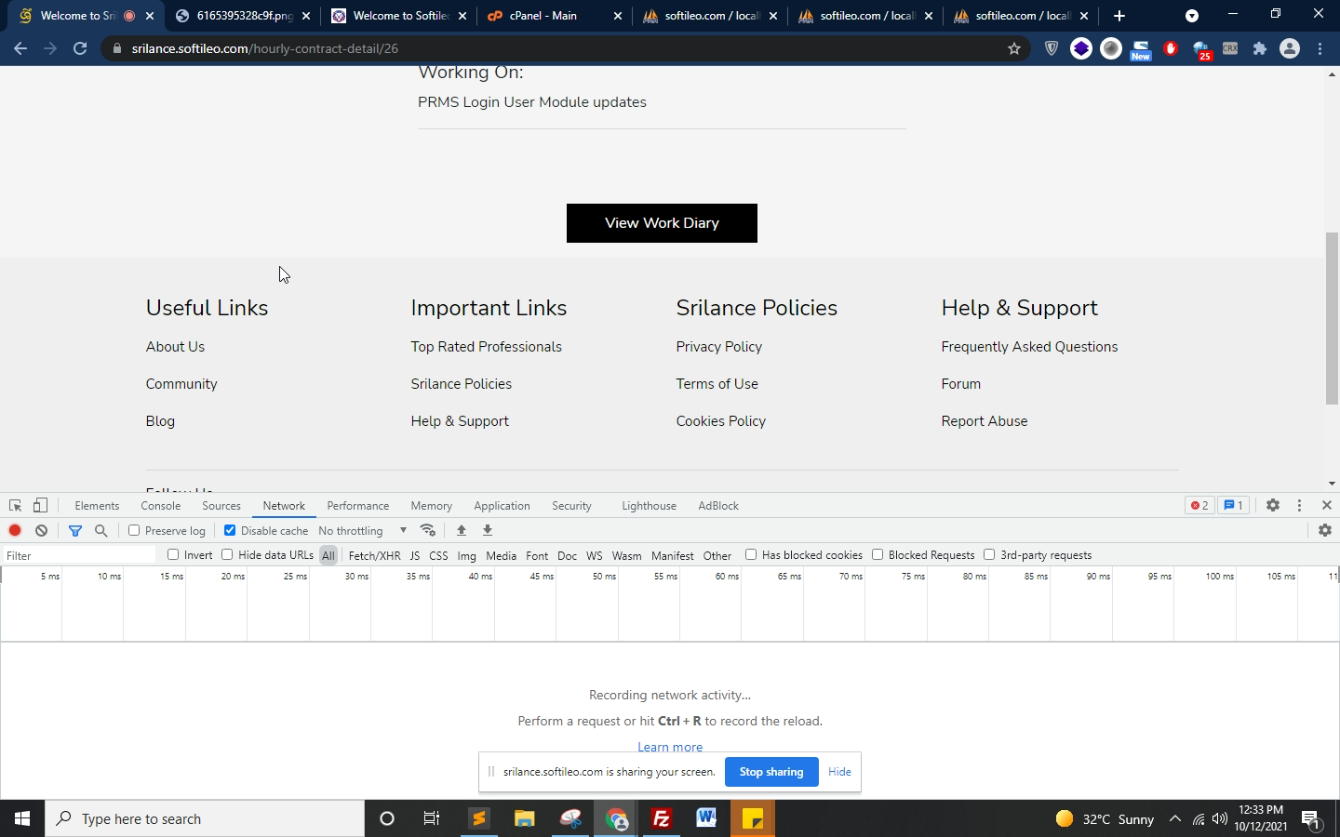Screen dimensions: 1340x837
Task: Toggle the network filter funnel icon
Action: pos(75,531)
